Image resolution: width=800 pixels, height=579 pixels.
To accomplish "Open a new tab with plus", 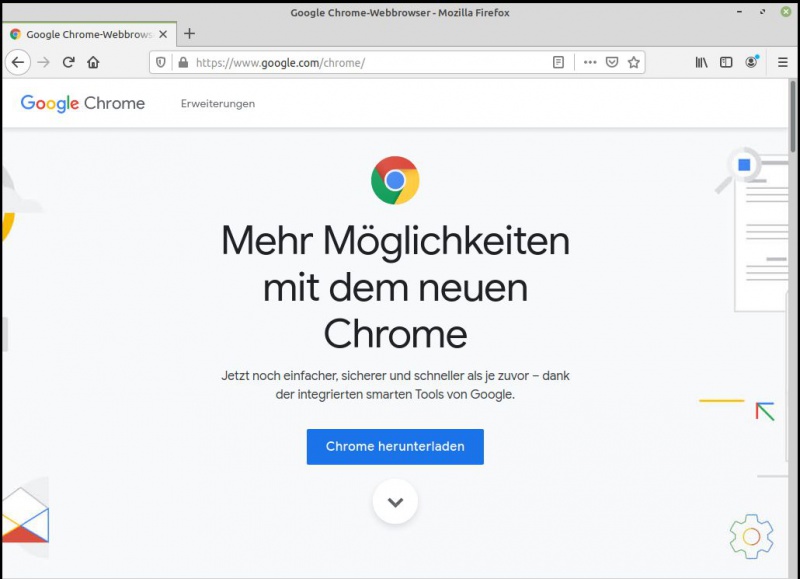I will [x=189, y=34].
